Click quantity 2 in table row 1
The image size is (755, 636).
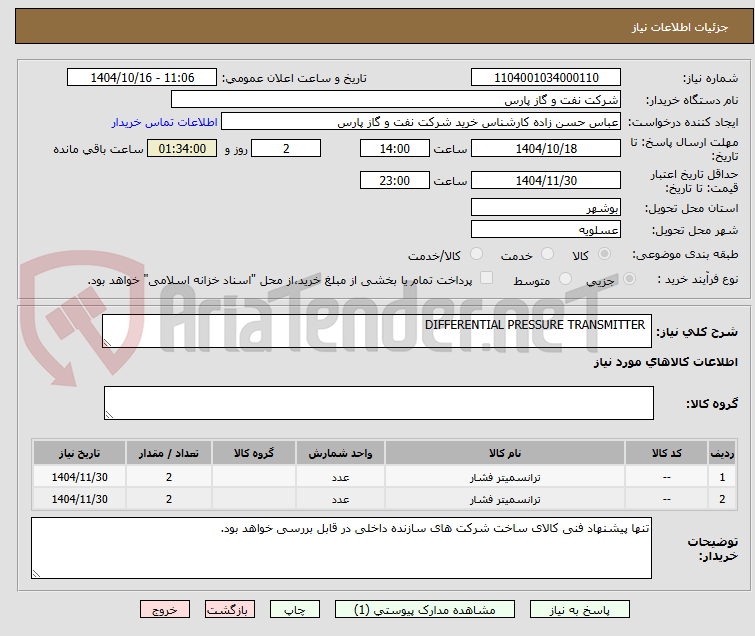pos(169,477)
